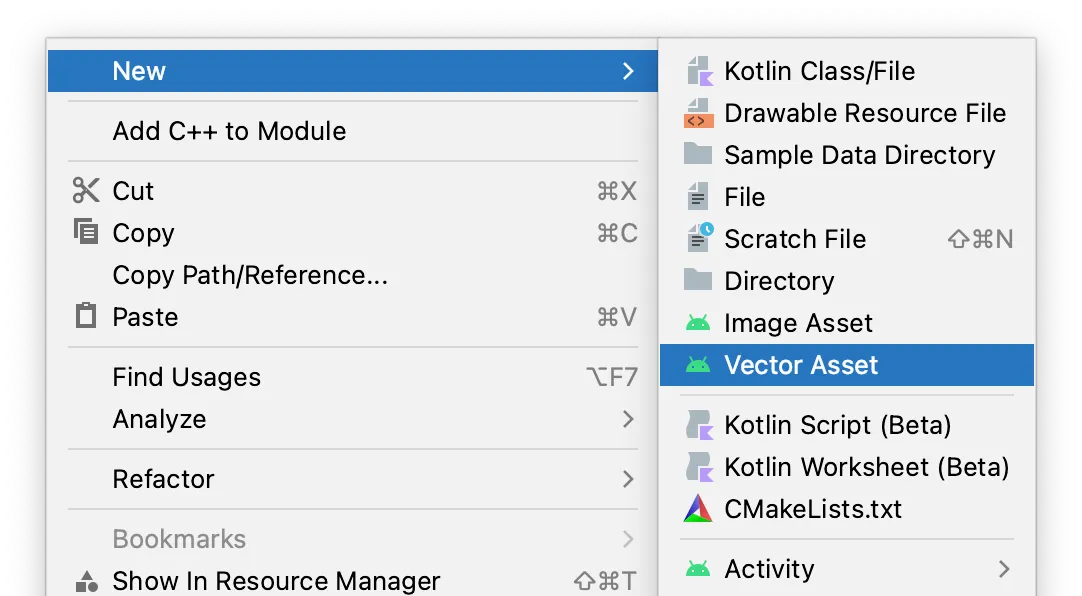The image size is (1082, 596).
Task: Choose Copy Path/Reference option
Action: click(250, 275)
